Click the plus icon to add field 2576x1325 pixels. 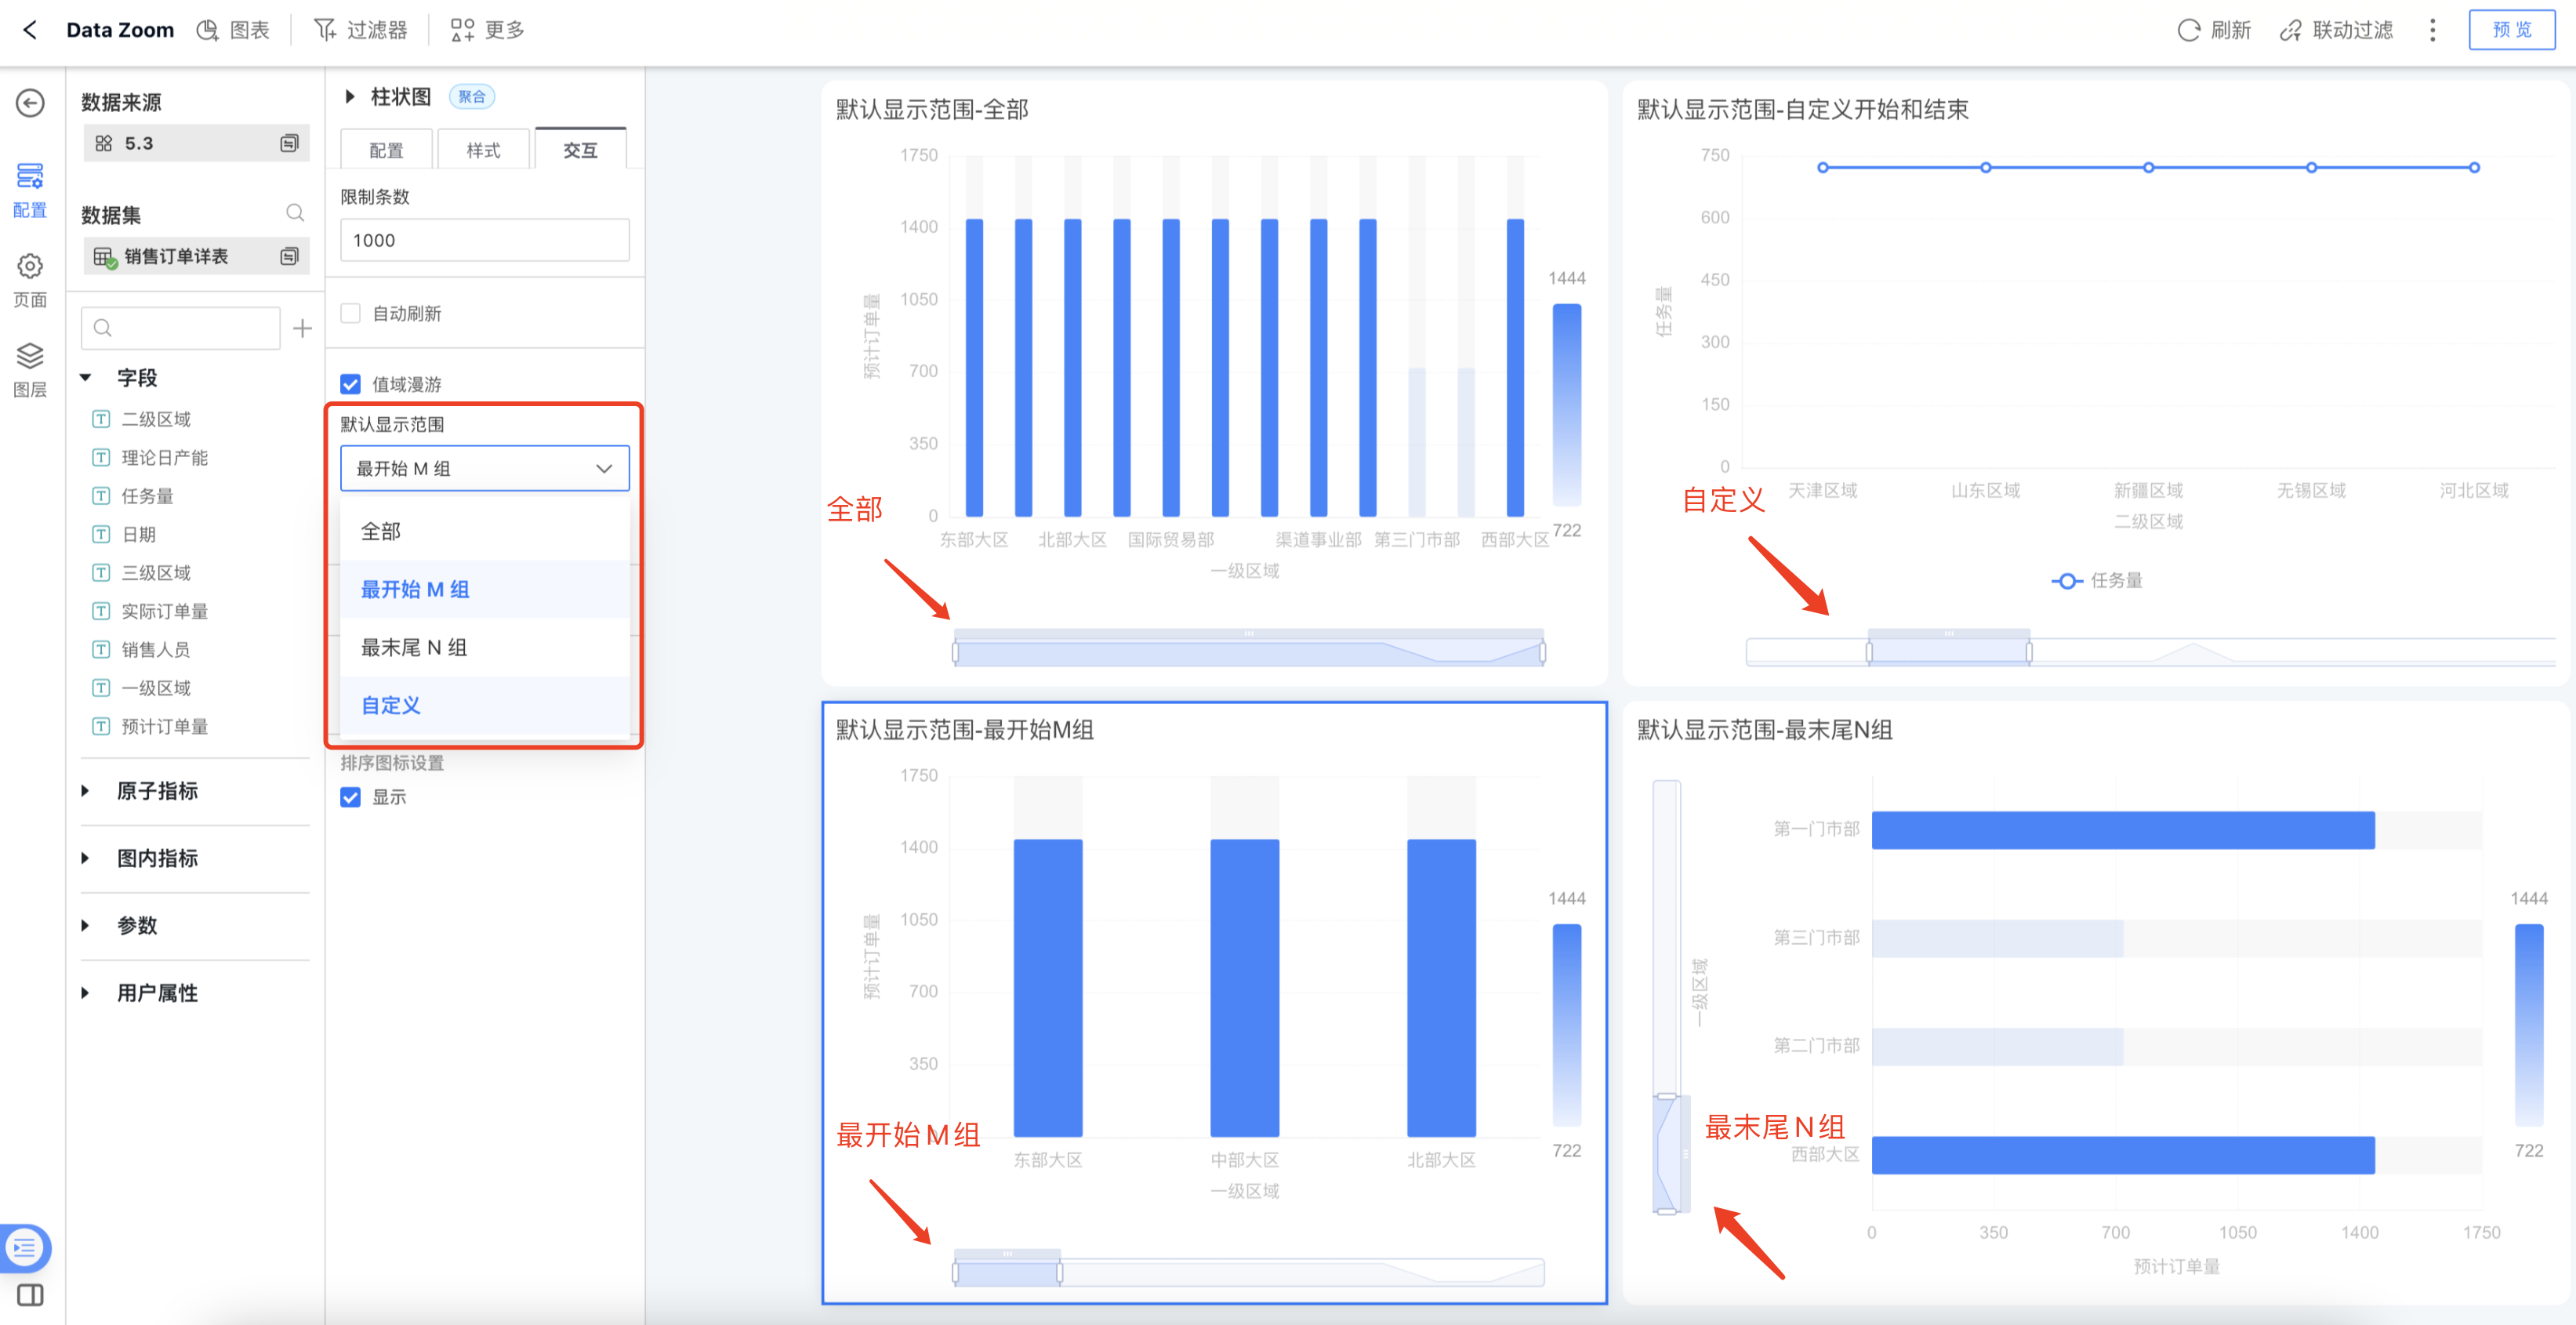coord(302,328)
